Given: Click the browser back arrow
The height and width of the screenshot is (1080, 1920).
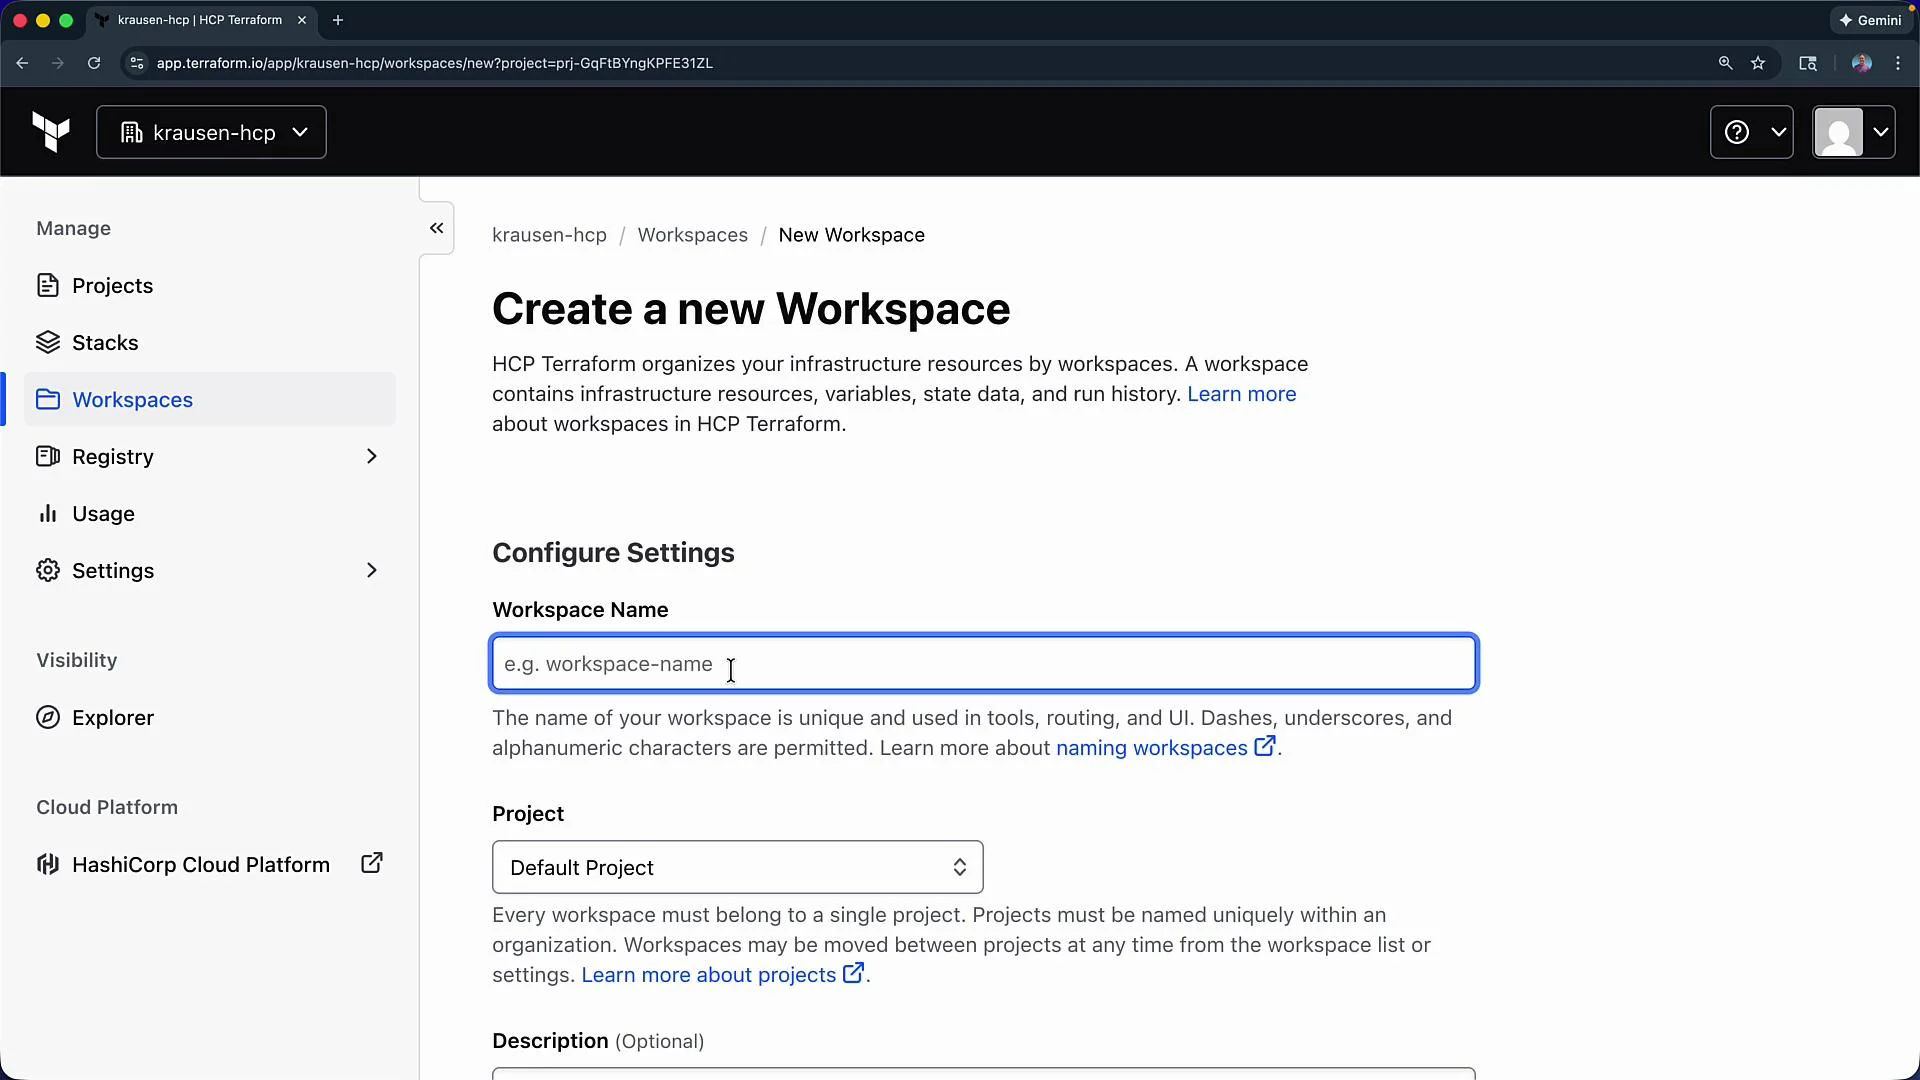Looking at the screenshot, I should click(x=22, y=63).
